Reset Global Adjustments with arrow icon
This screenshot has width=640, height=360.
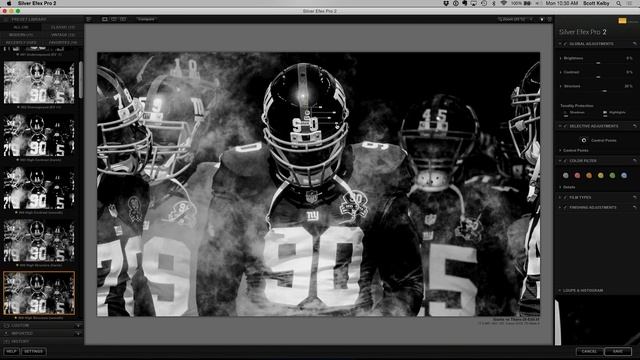tap(634, 44)
